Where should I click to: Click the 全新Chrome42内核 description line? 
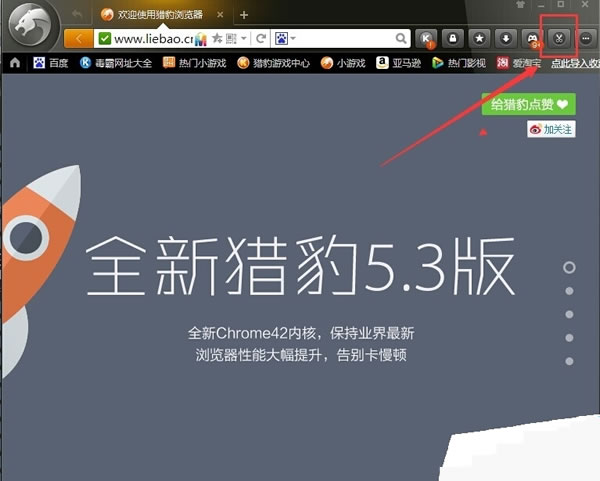point(301,333)
